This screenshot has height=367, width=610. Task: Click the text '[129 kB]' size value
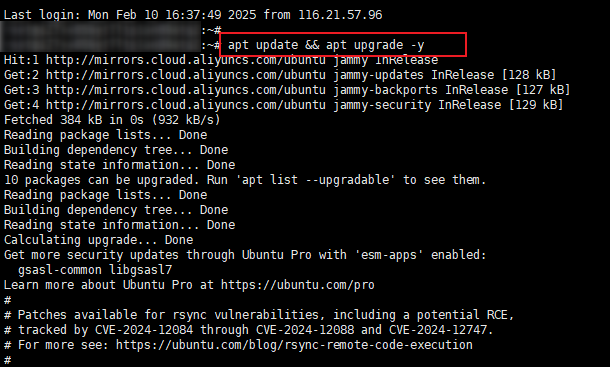pyautogui.click(x=536, y=105)
